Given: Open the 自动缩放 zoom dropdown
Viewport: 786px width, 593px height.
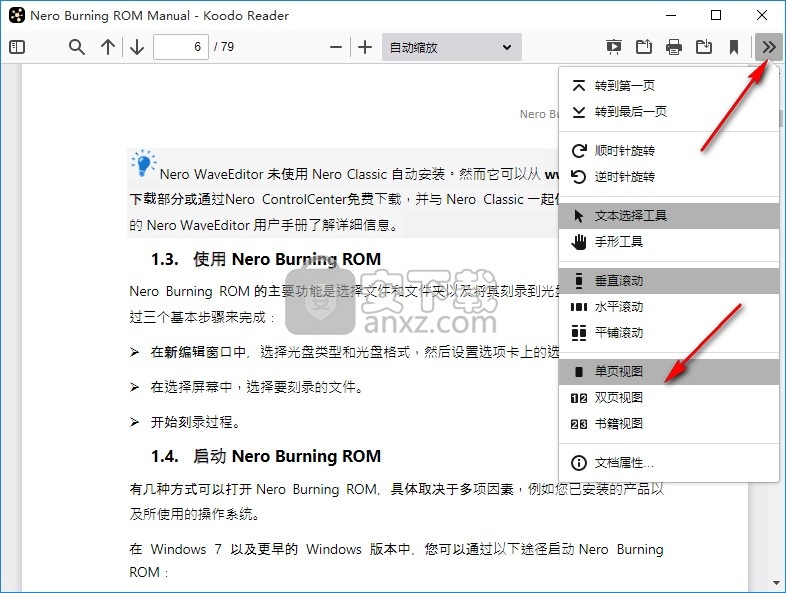Looking at the screenshot, I should point(452,47).
